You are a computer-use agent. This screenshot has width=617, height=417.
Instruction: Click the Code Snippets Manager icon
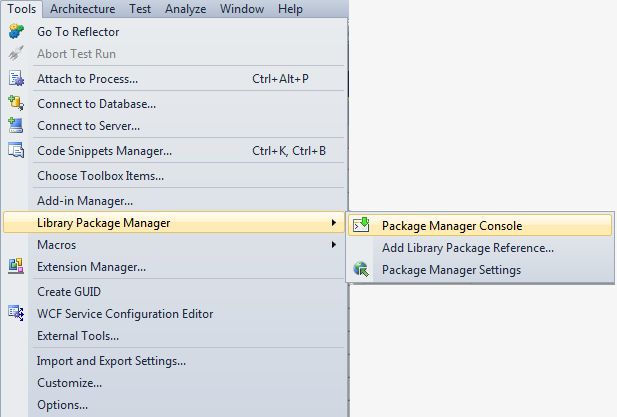pos(16,151)
